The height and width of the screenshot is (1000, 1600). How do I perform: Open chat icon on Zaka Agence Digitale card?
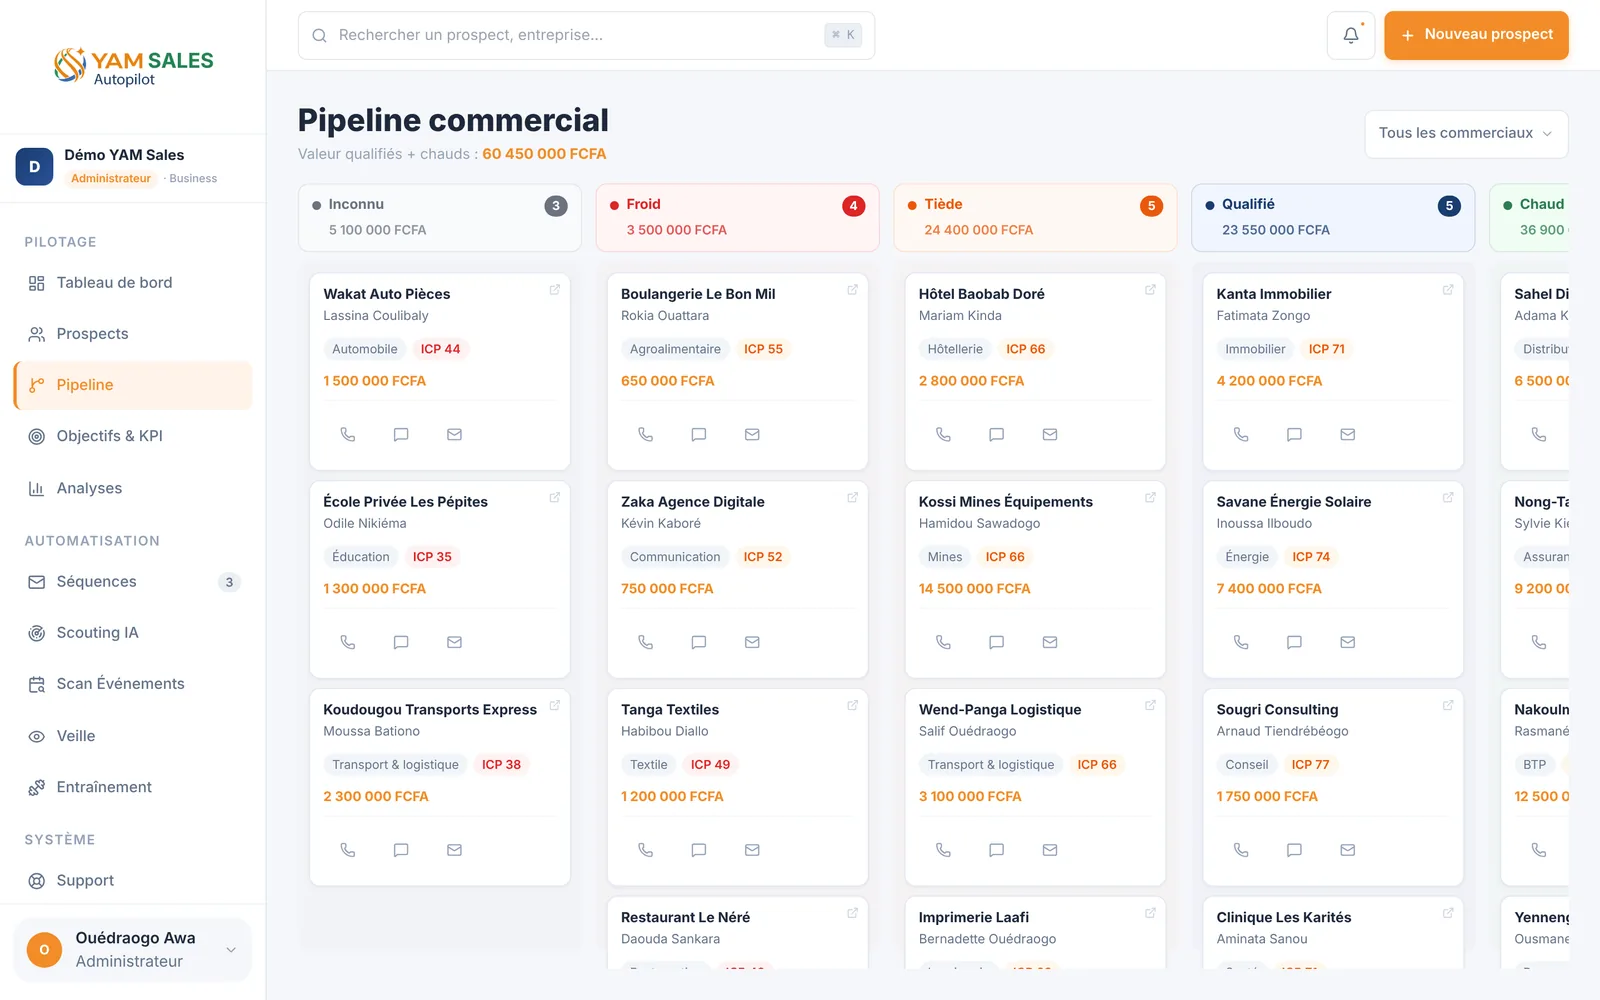tap(699, 642)
